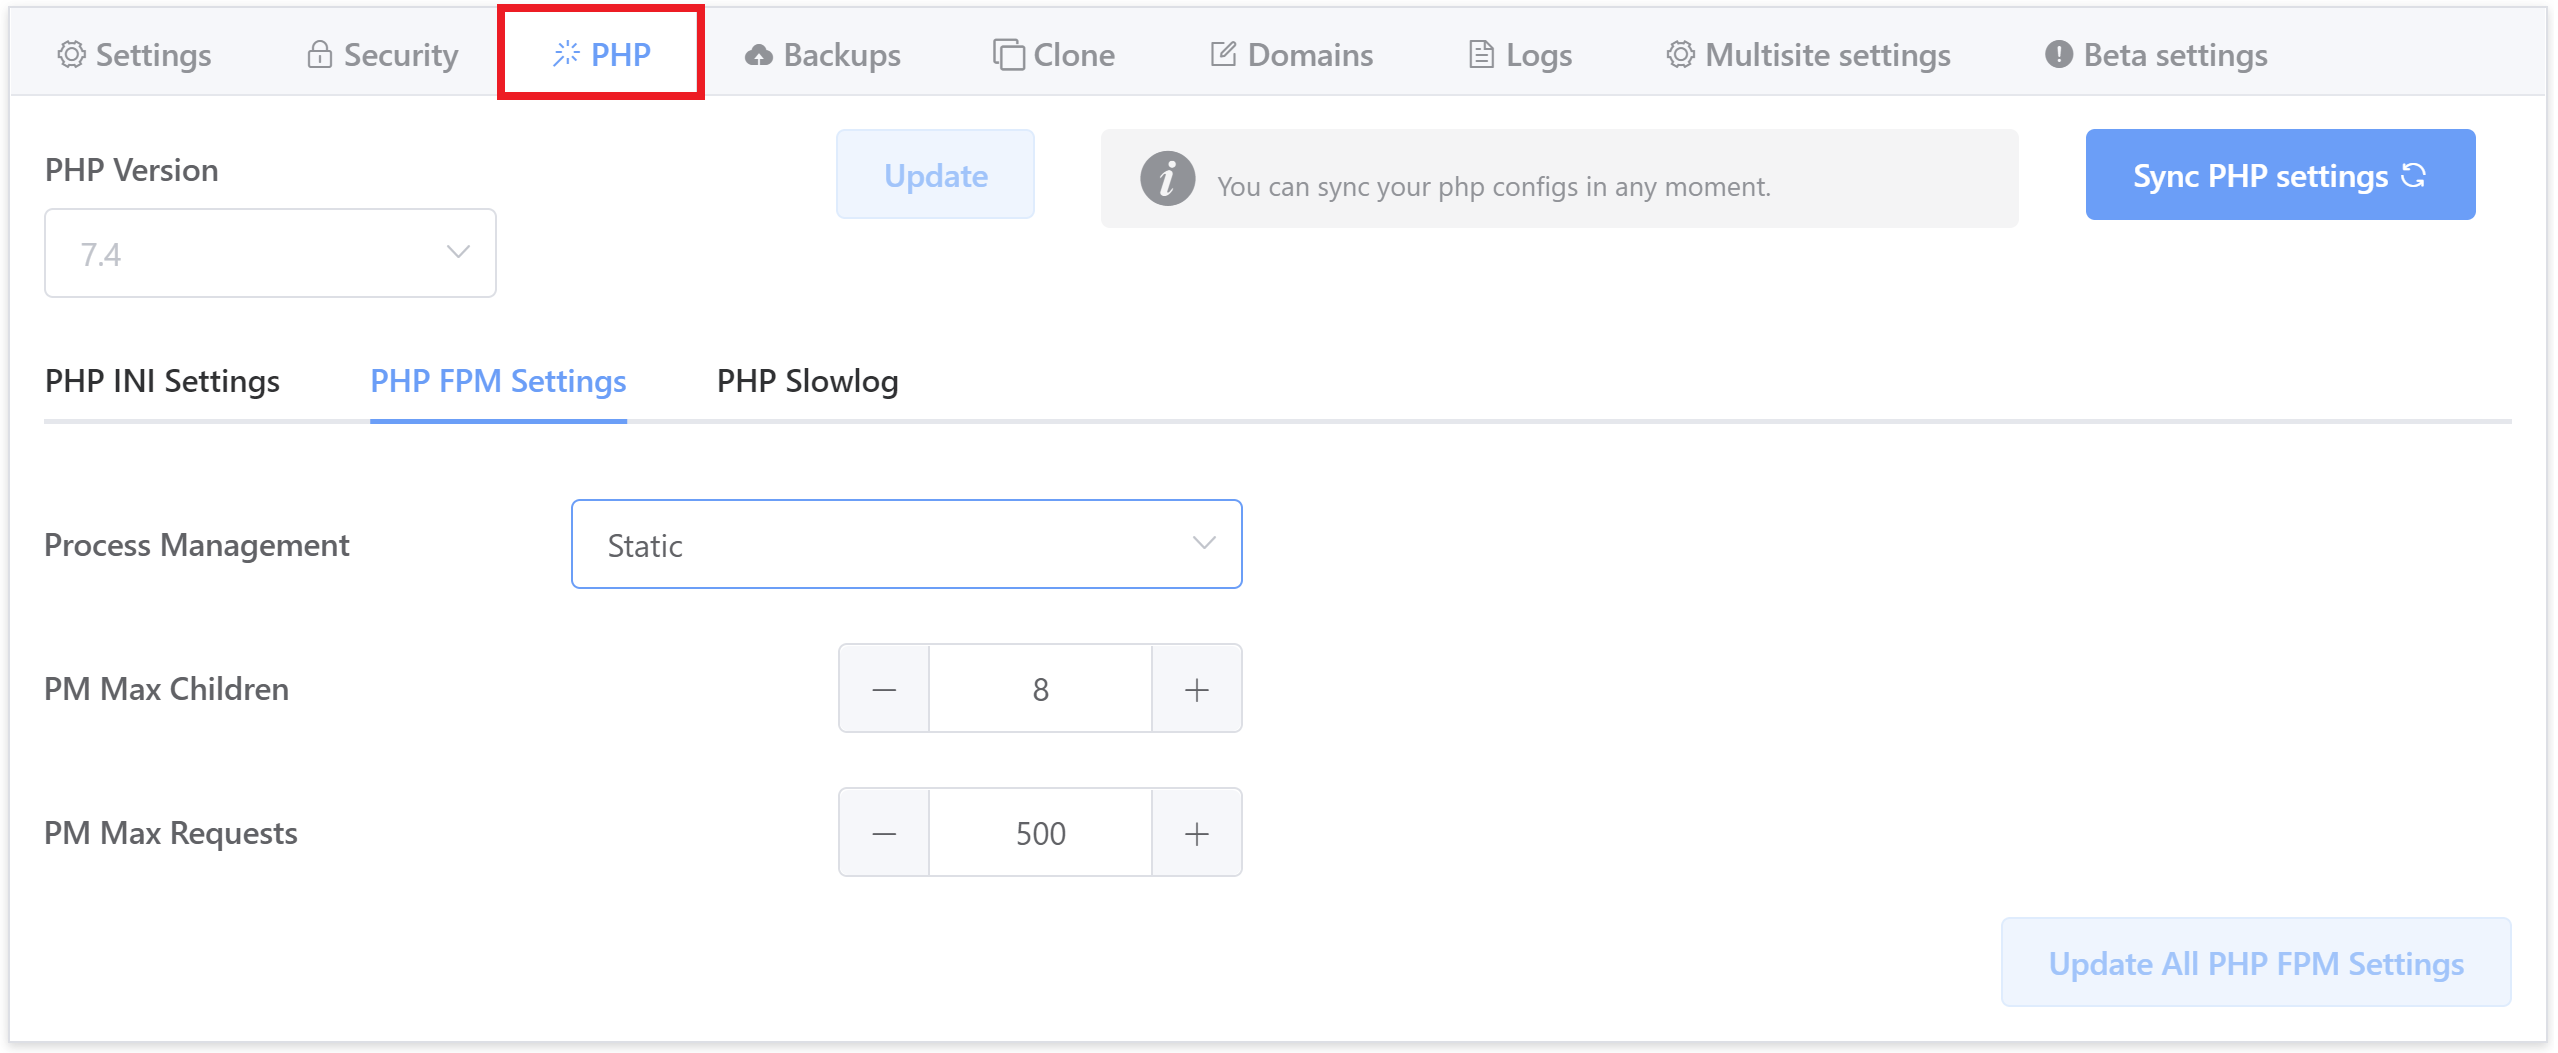Select the PHP FPM Settings tab

[498, 382]
